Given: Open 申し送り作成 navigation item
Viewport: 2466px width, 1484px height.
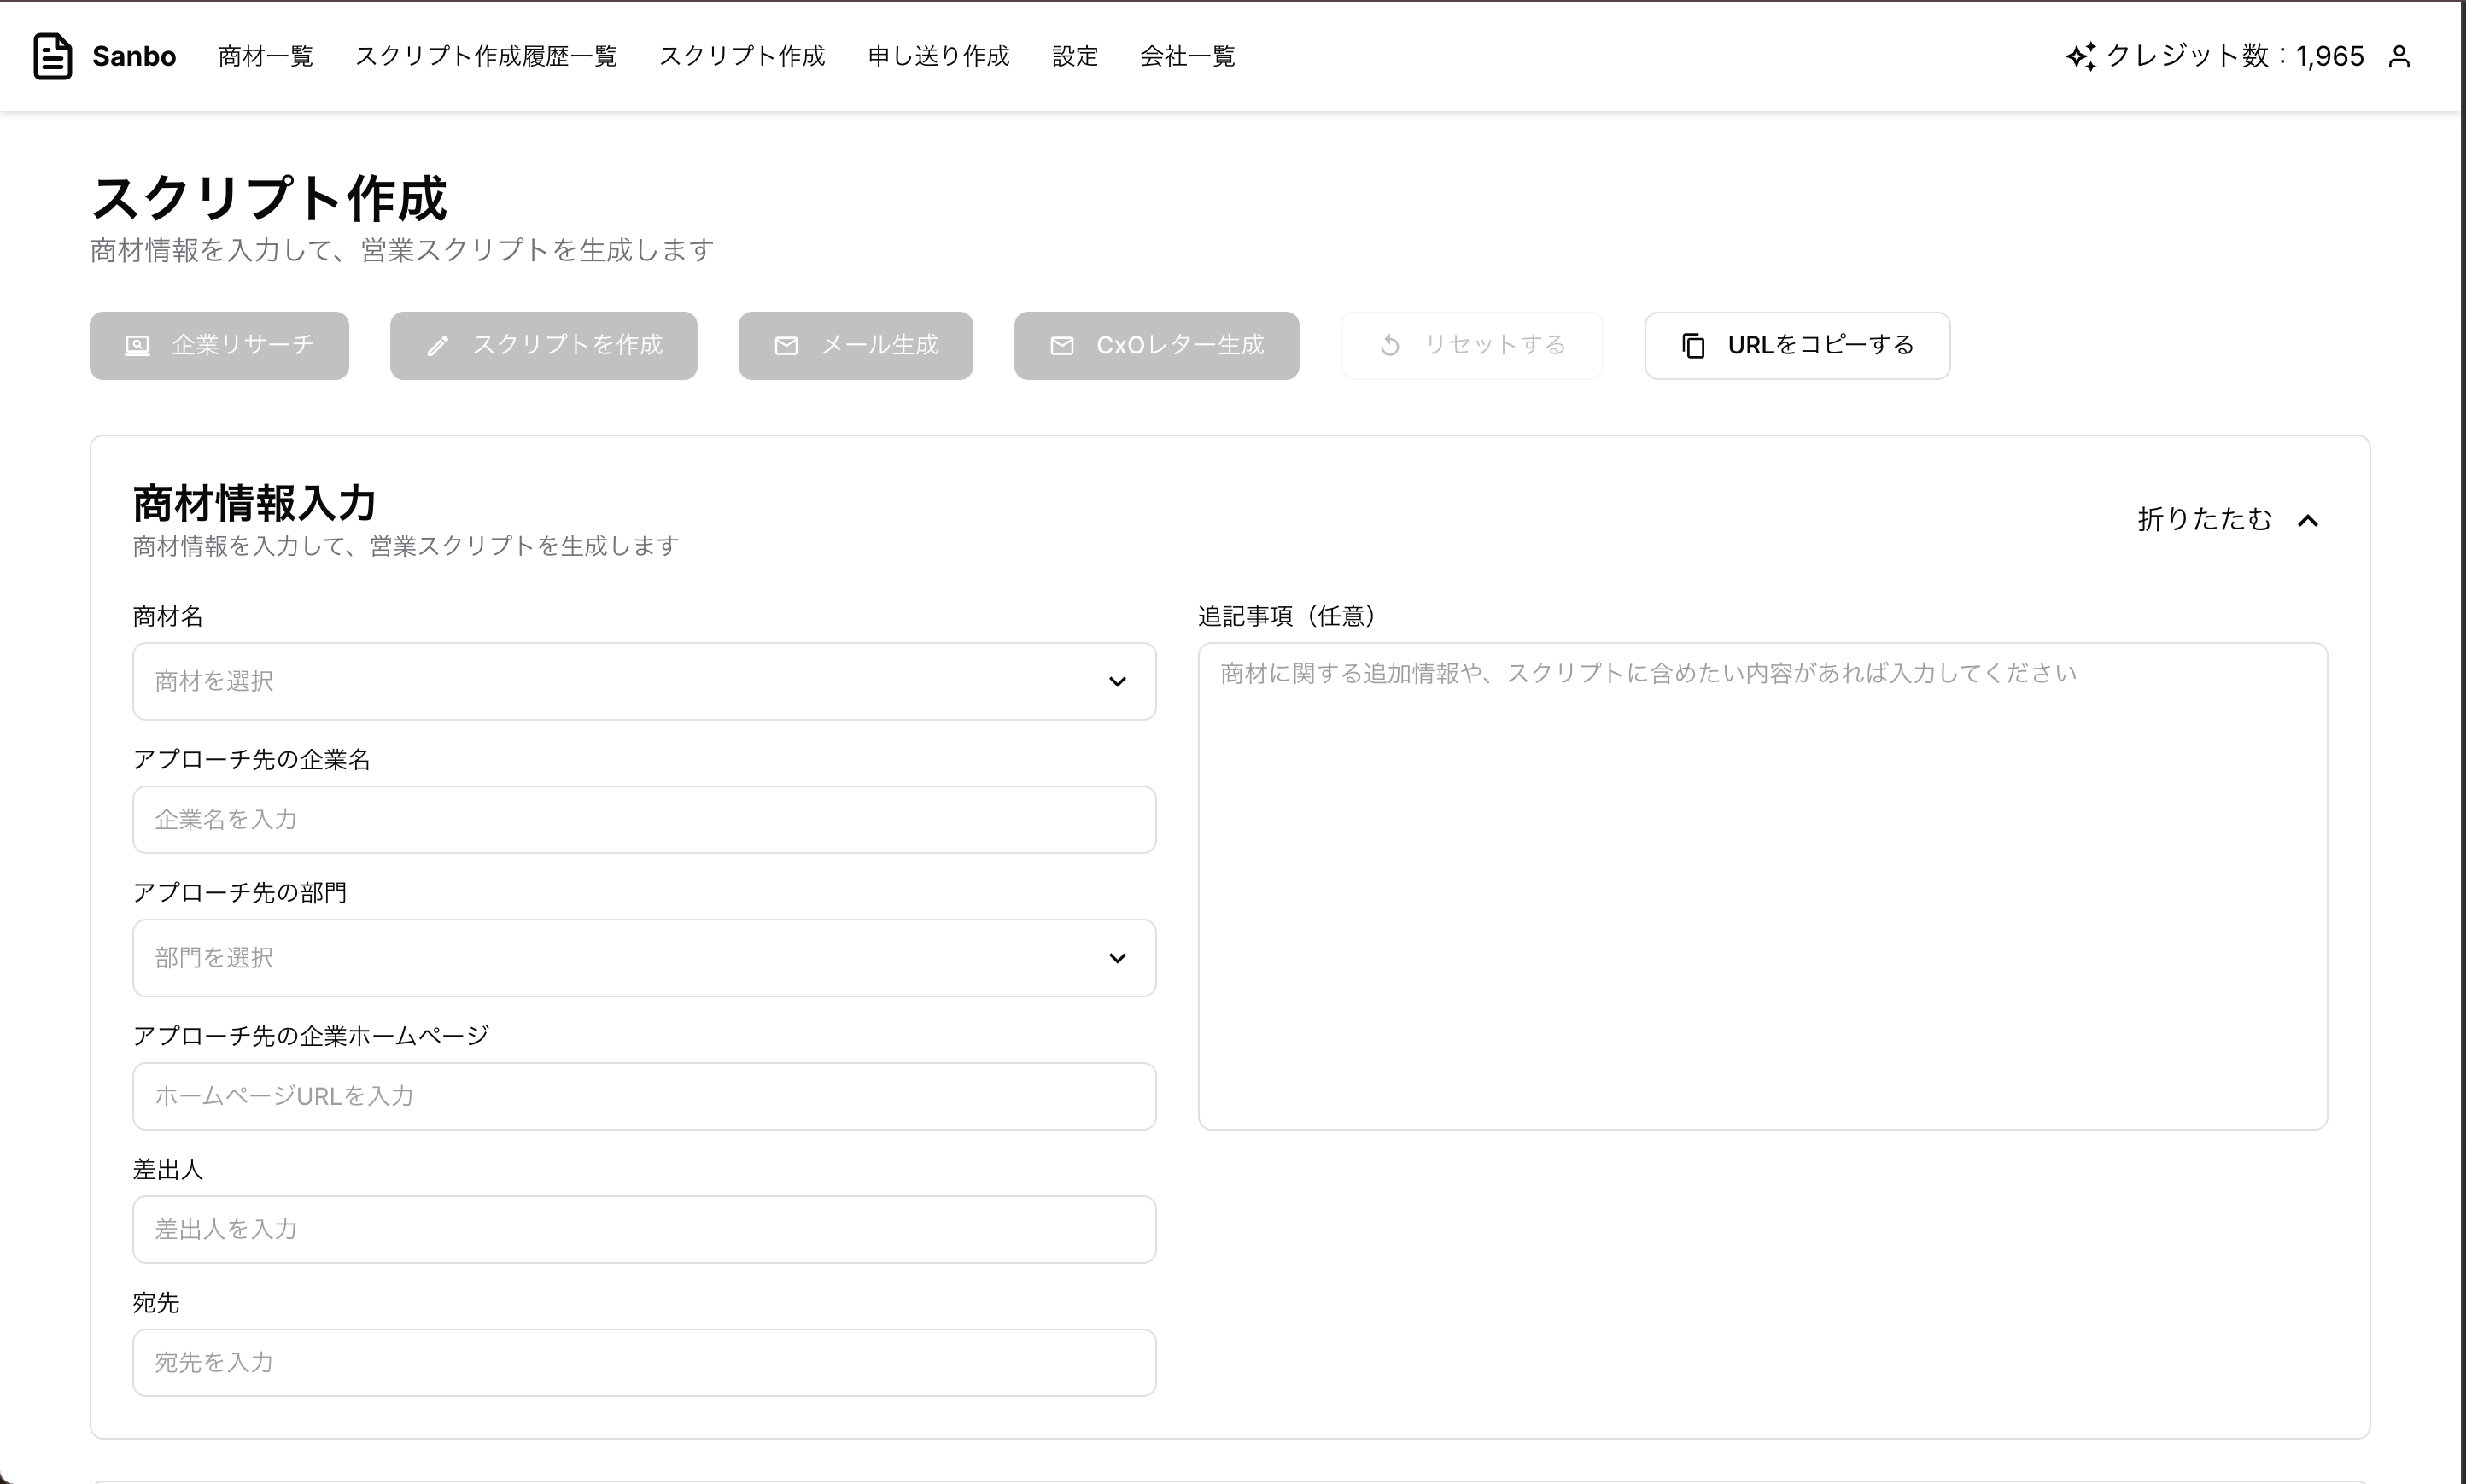Looking at the screenshot, I should click(938, 56).
